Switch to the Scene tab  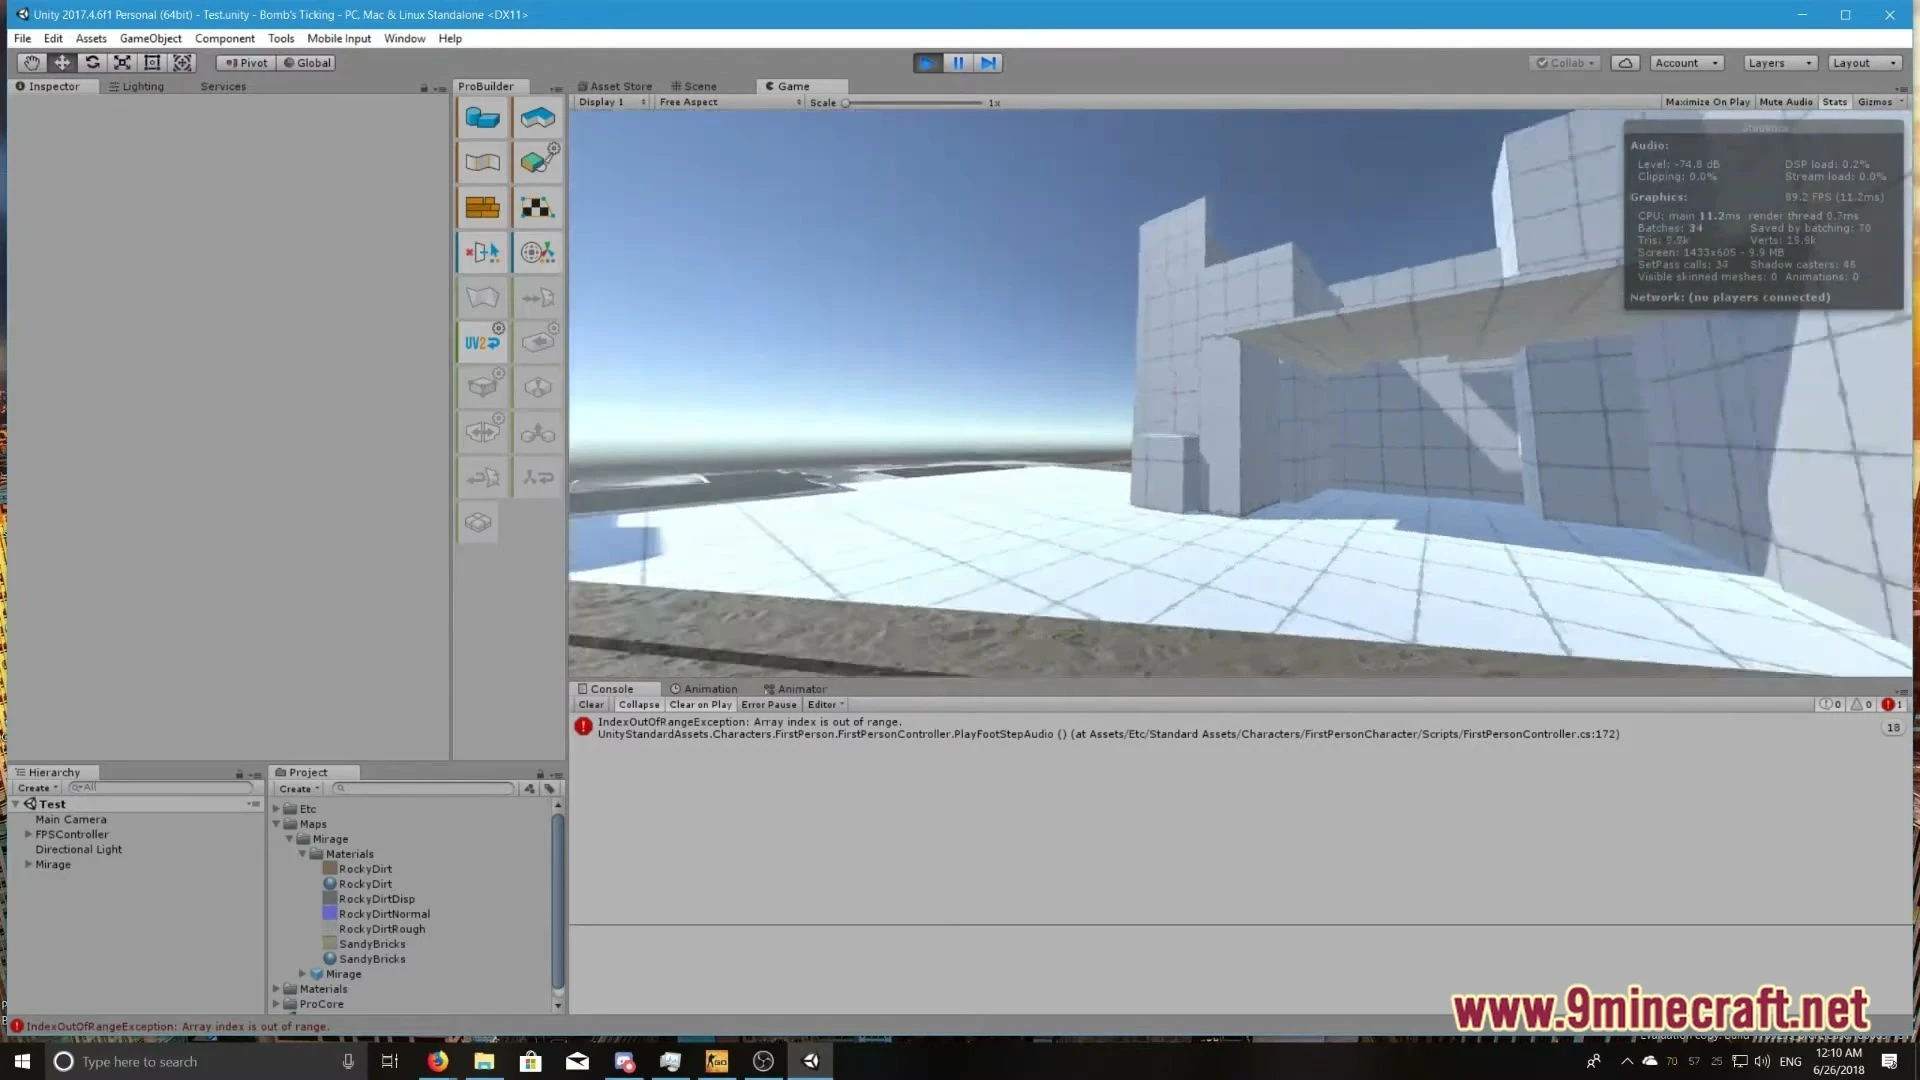click(x=694, y=86)
